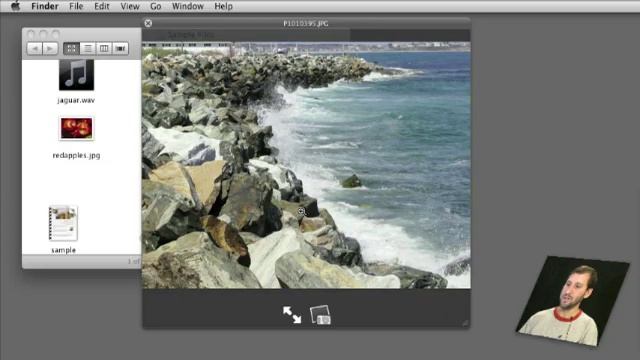640x360 pixels.
Task: Open the Finder menu
Action: [x=45, y=6]
